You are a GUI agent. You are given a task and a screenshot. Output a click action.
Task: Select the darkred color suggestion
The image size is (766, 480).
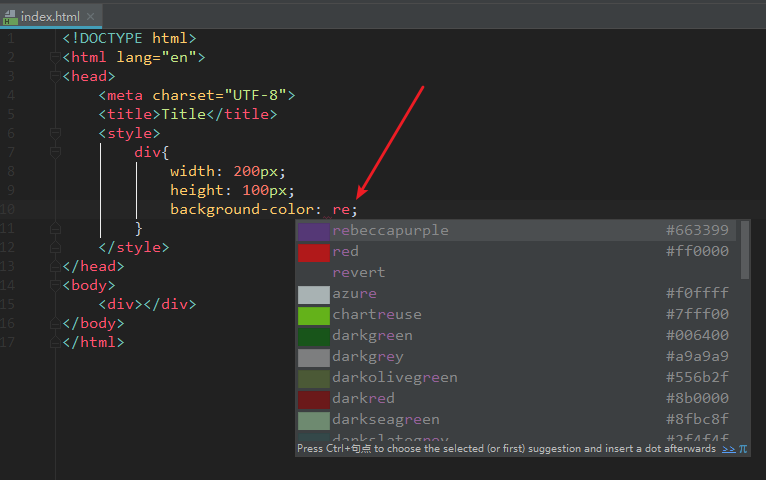(517, 398)
